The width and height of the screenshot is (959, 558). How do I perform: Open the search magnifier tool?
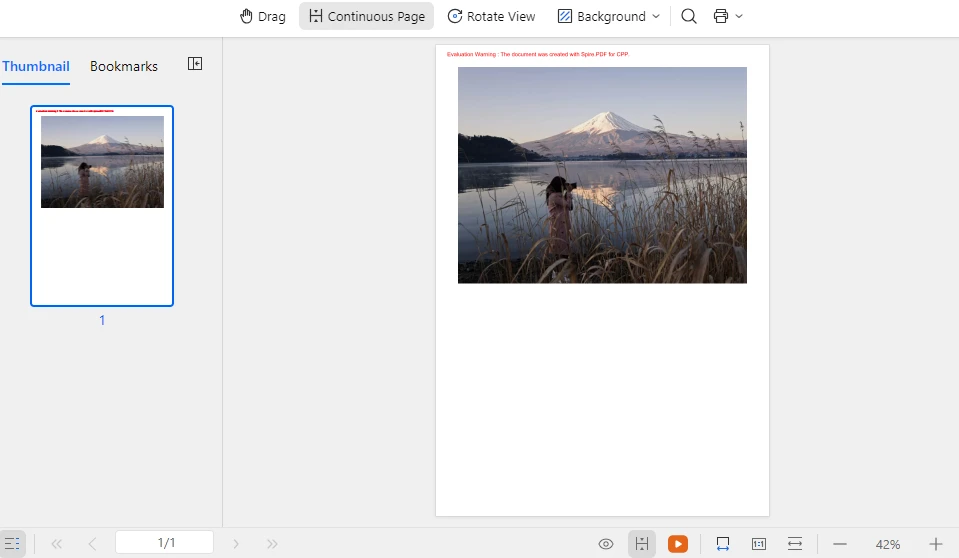689,16
